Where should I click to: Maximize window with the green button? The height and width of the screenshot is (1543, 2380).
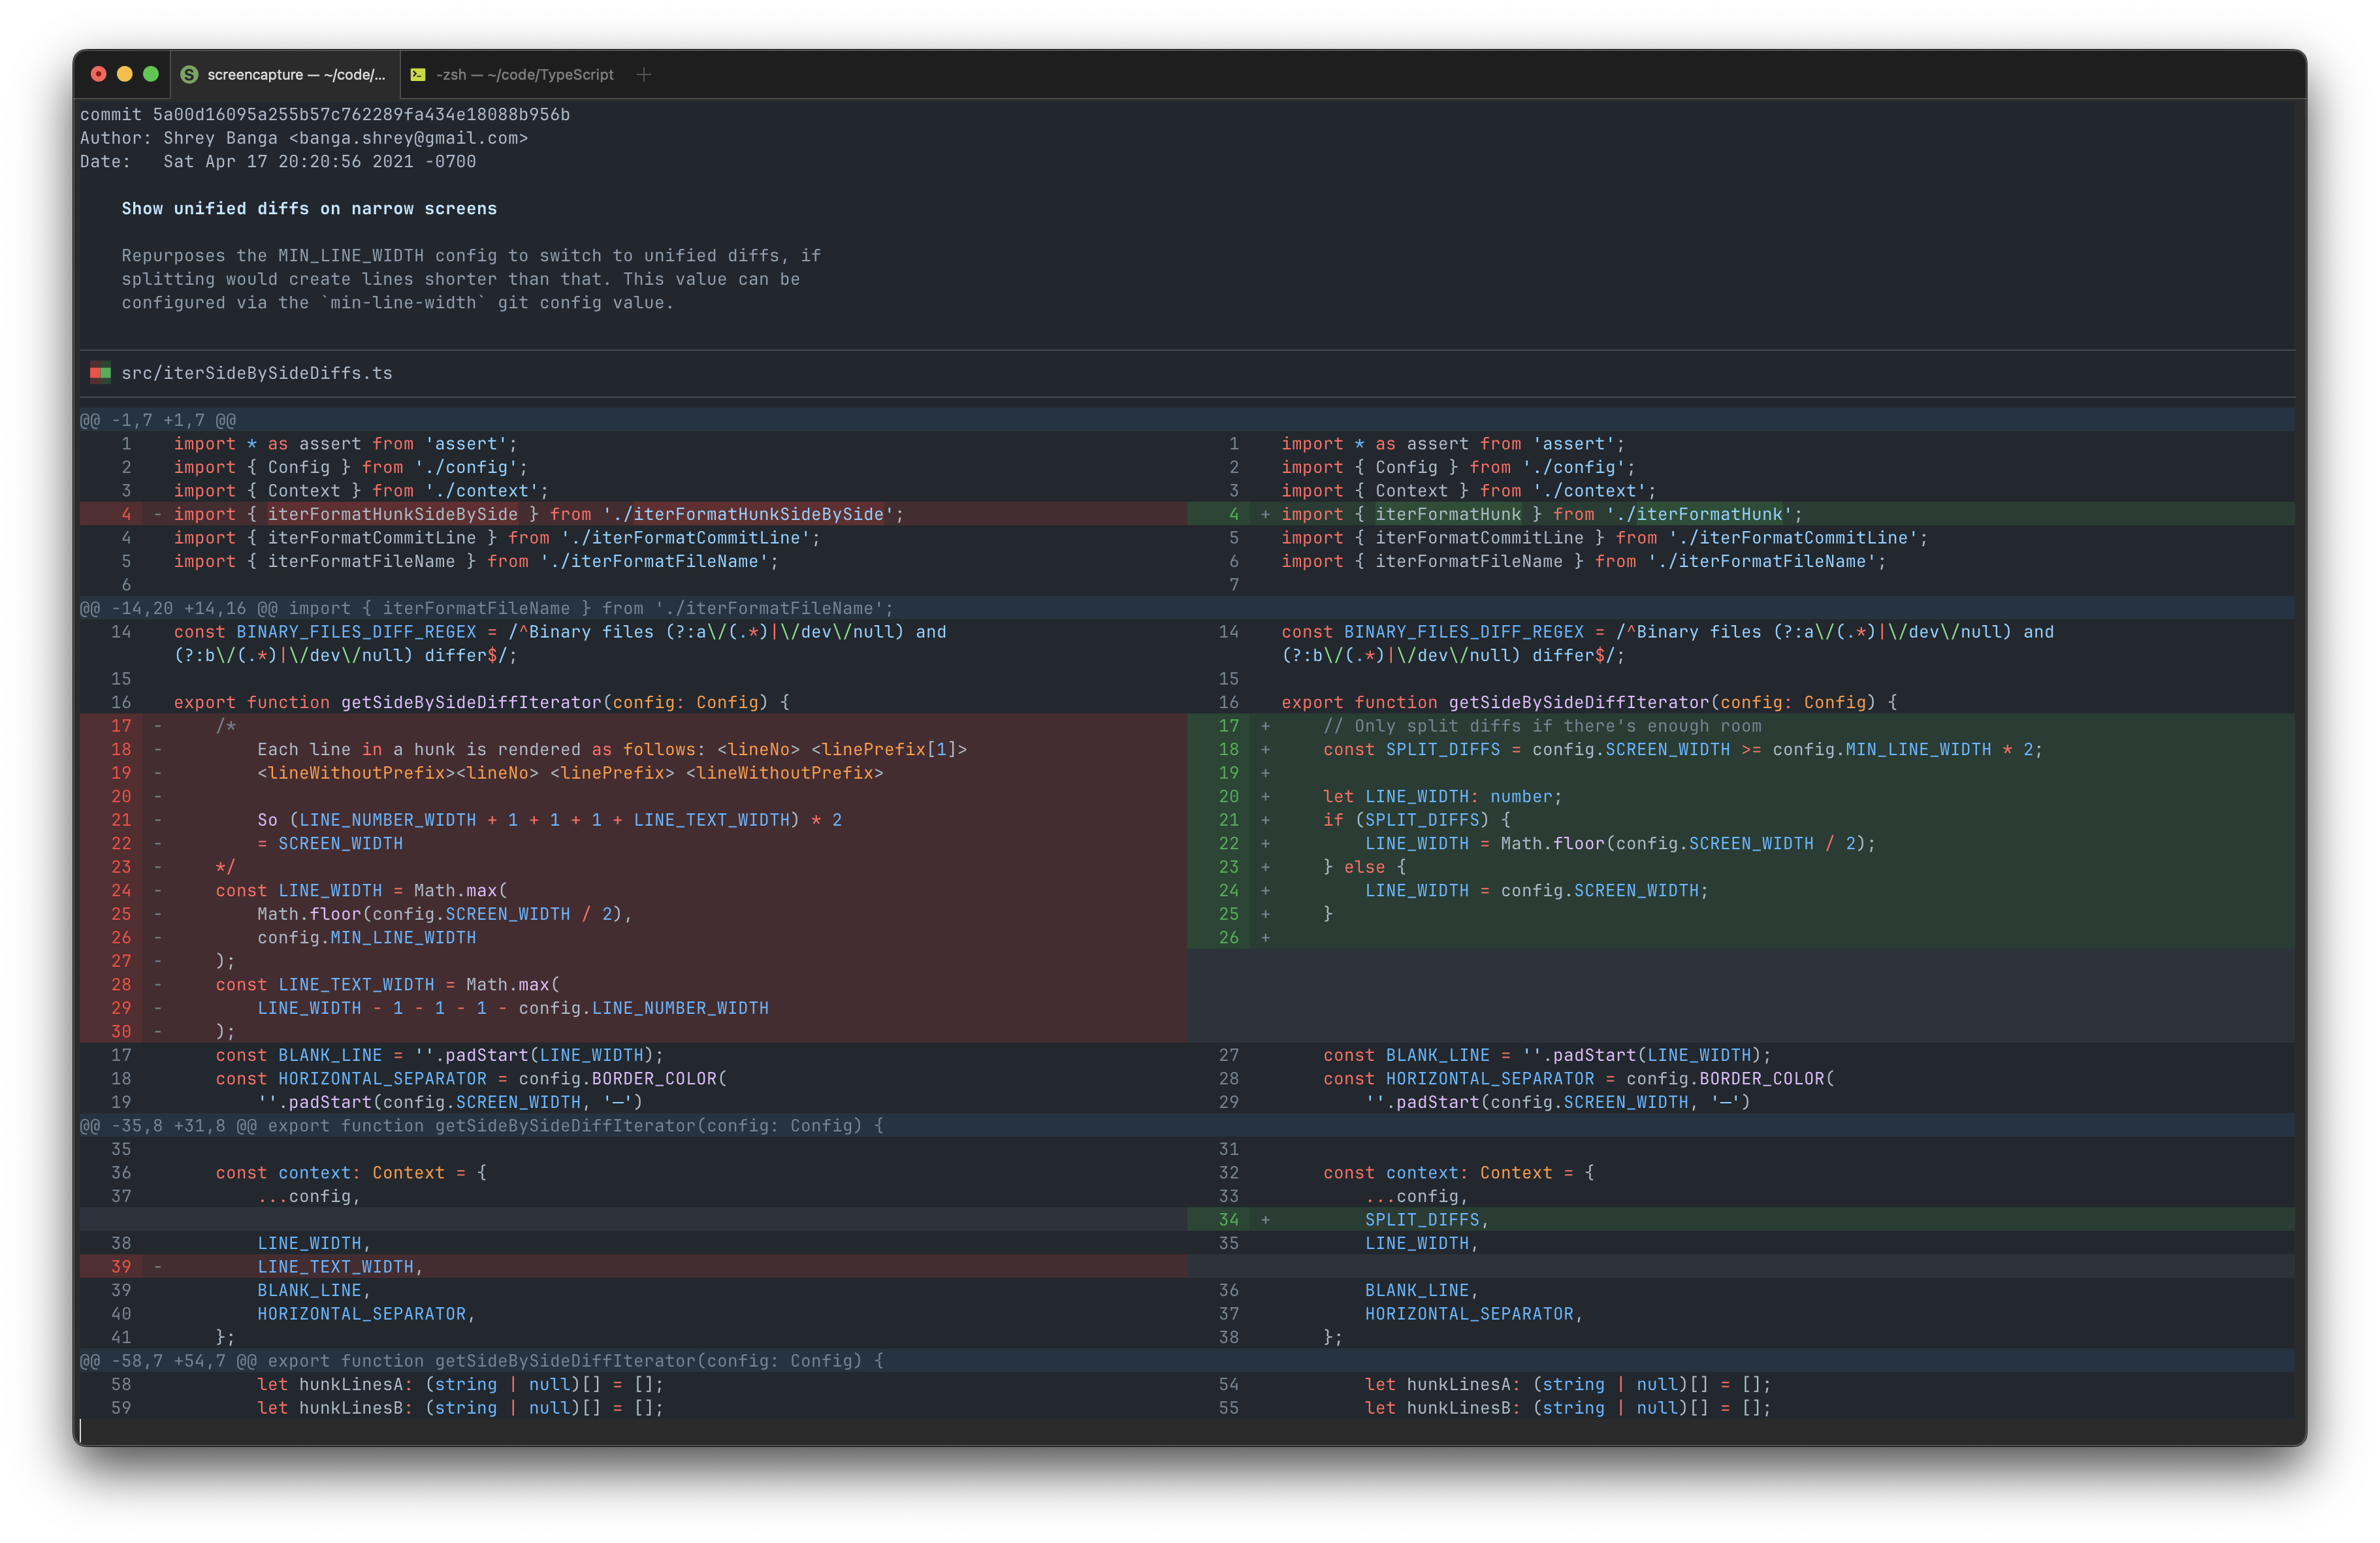click(151, 74)
